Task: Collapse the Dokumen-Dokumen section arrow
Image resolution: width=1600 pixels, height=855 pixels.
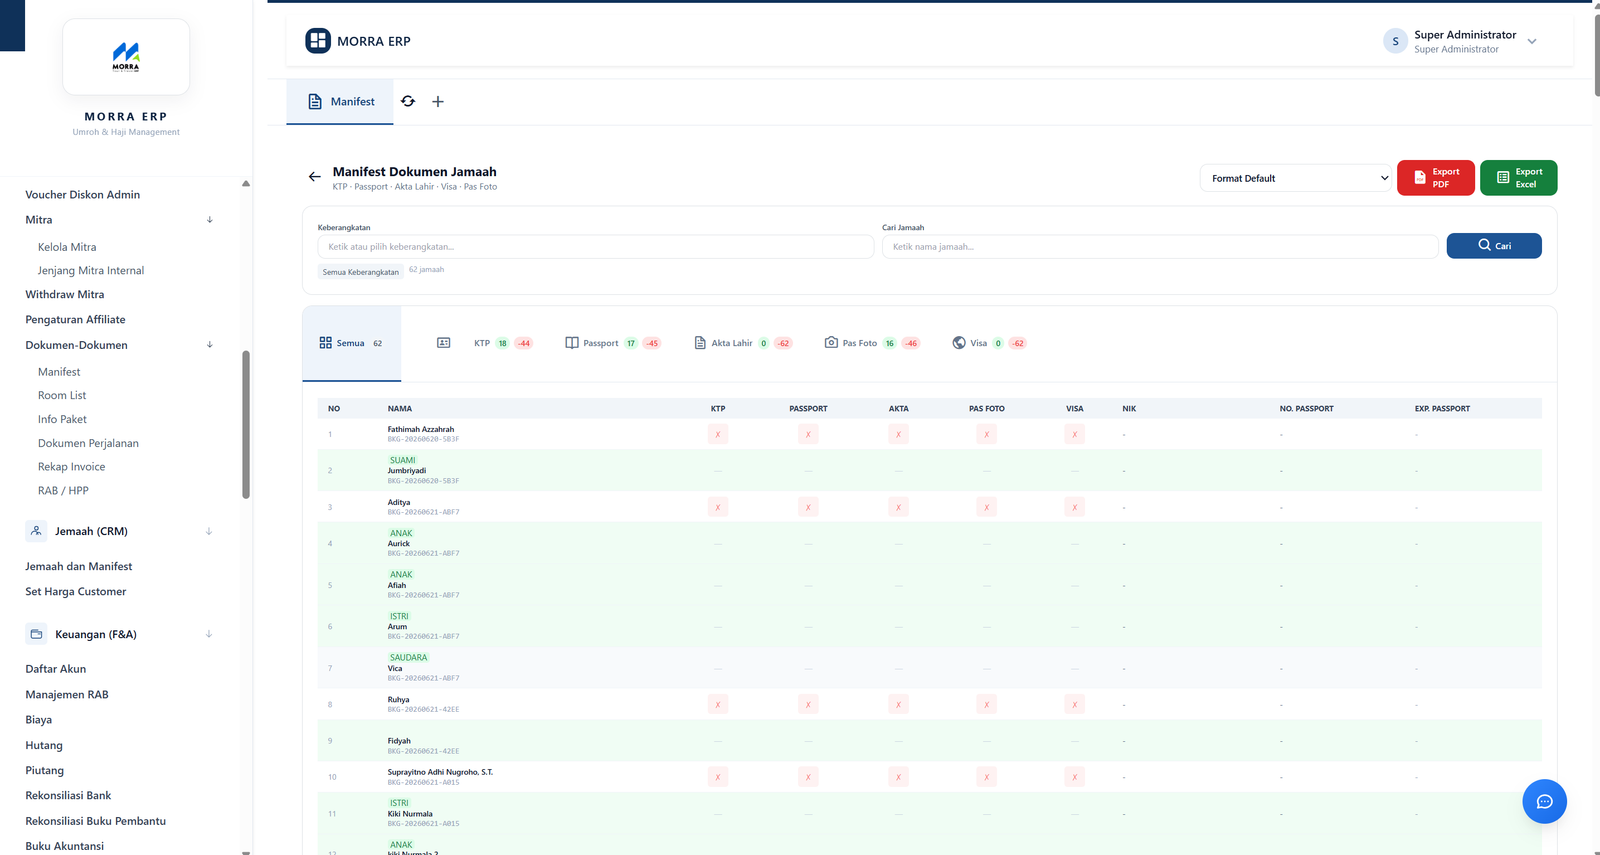Action: point(210,345)
